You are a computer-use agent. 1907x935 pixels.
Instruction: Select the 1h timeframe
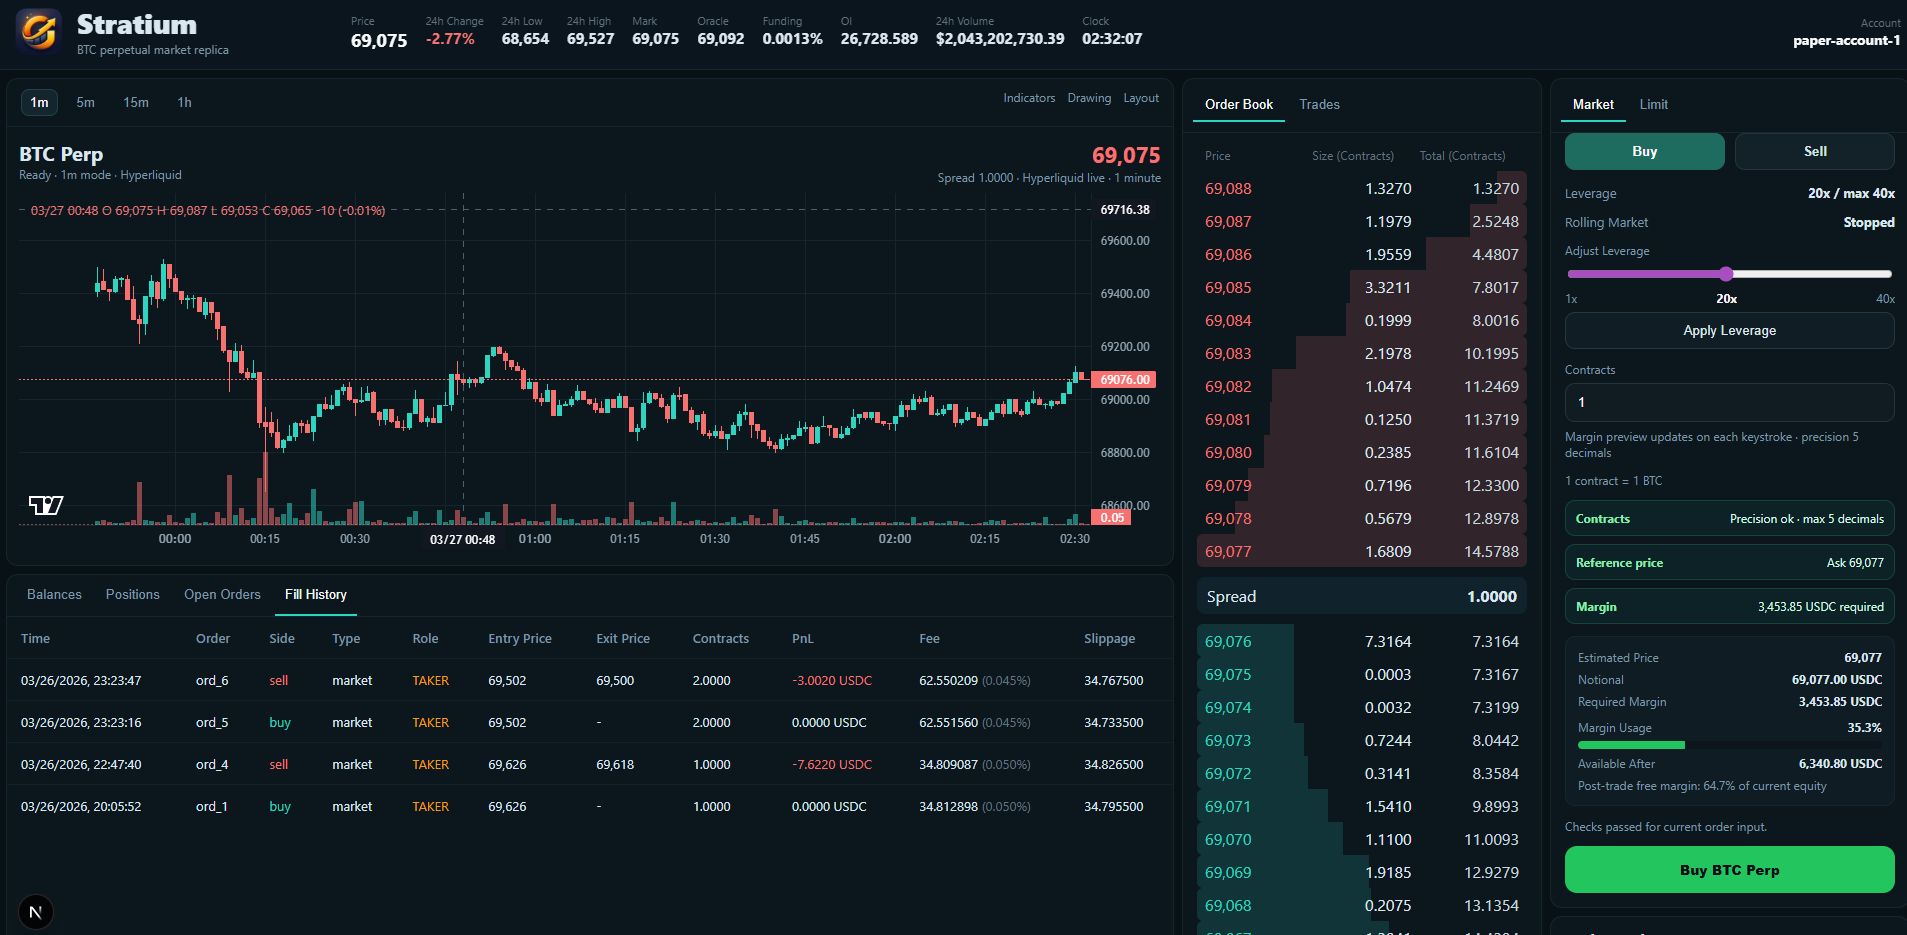coord(185,102)
